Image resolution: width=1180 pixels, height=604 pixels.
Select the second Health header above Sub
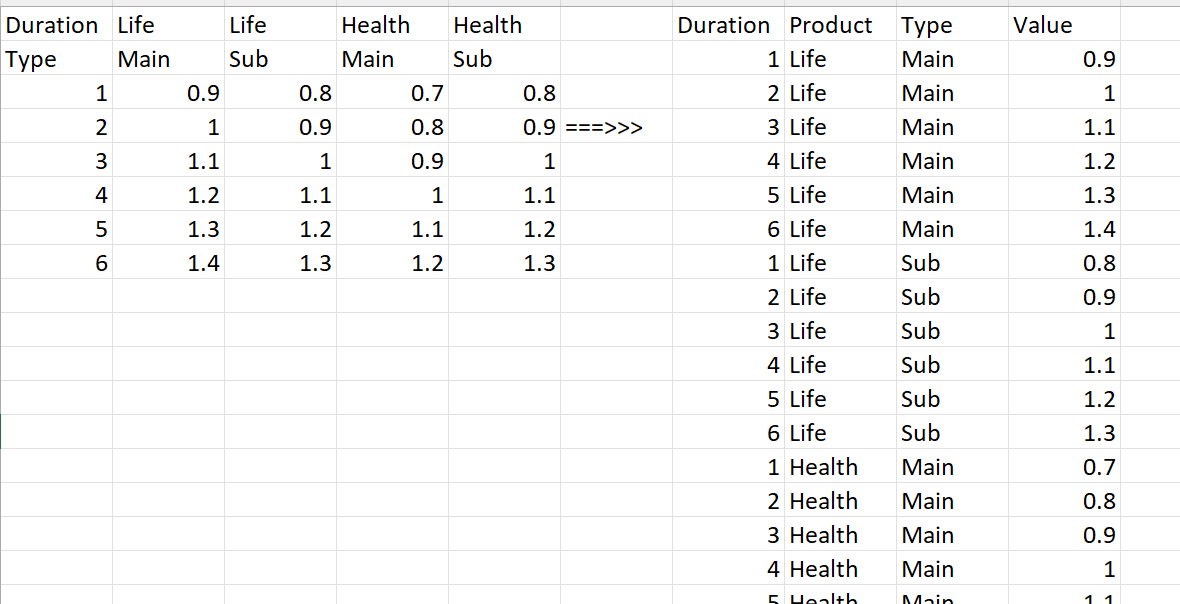pos(488,25)
